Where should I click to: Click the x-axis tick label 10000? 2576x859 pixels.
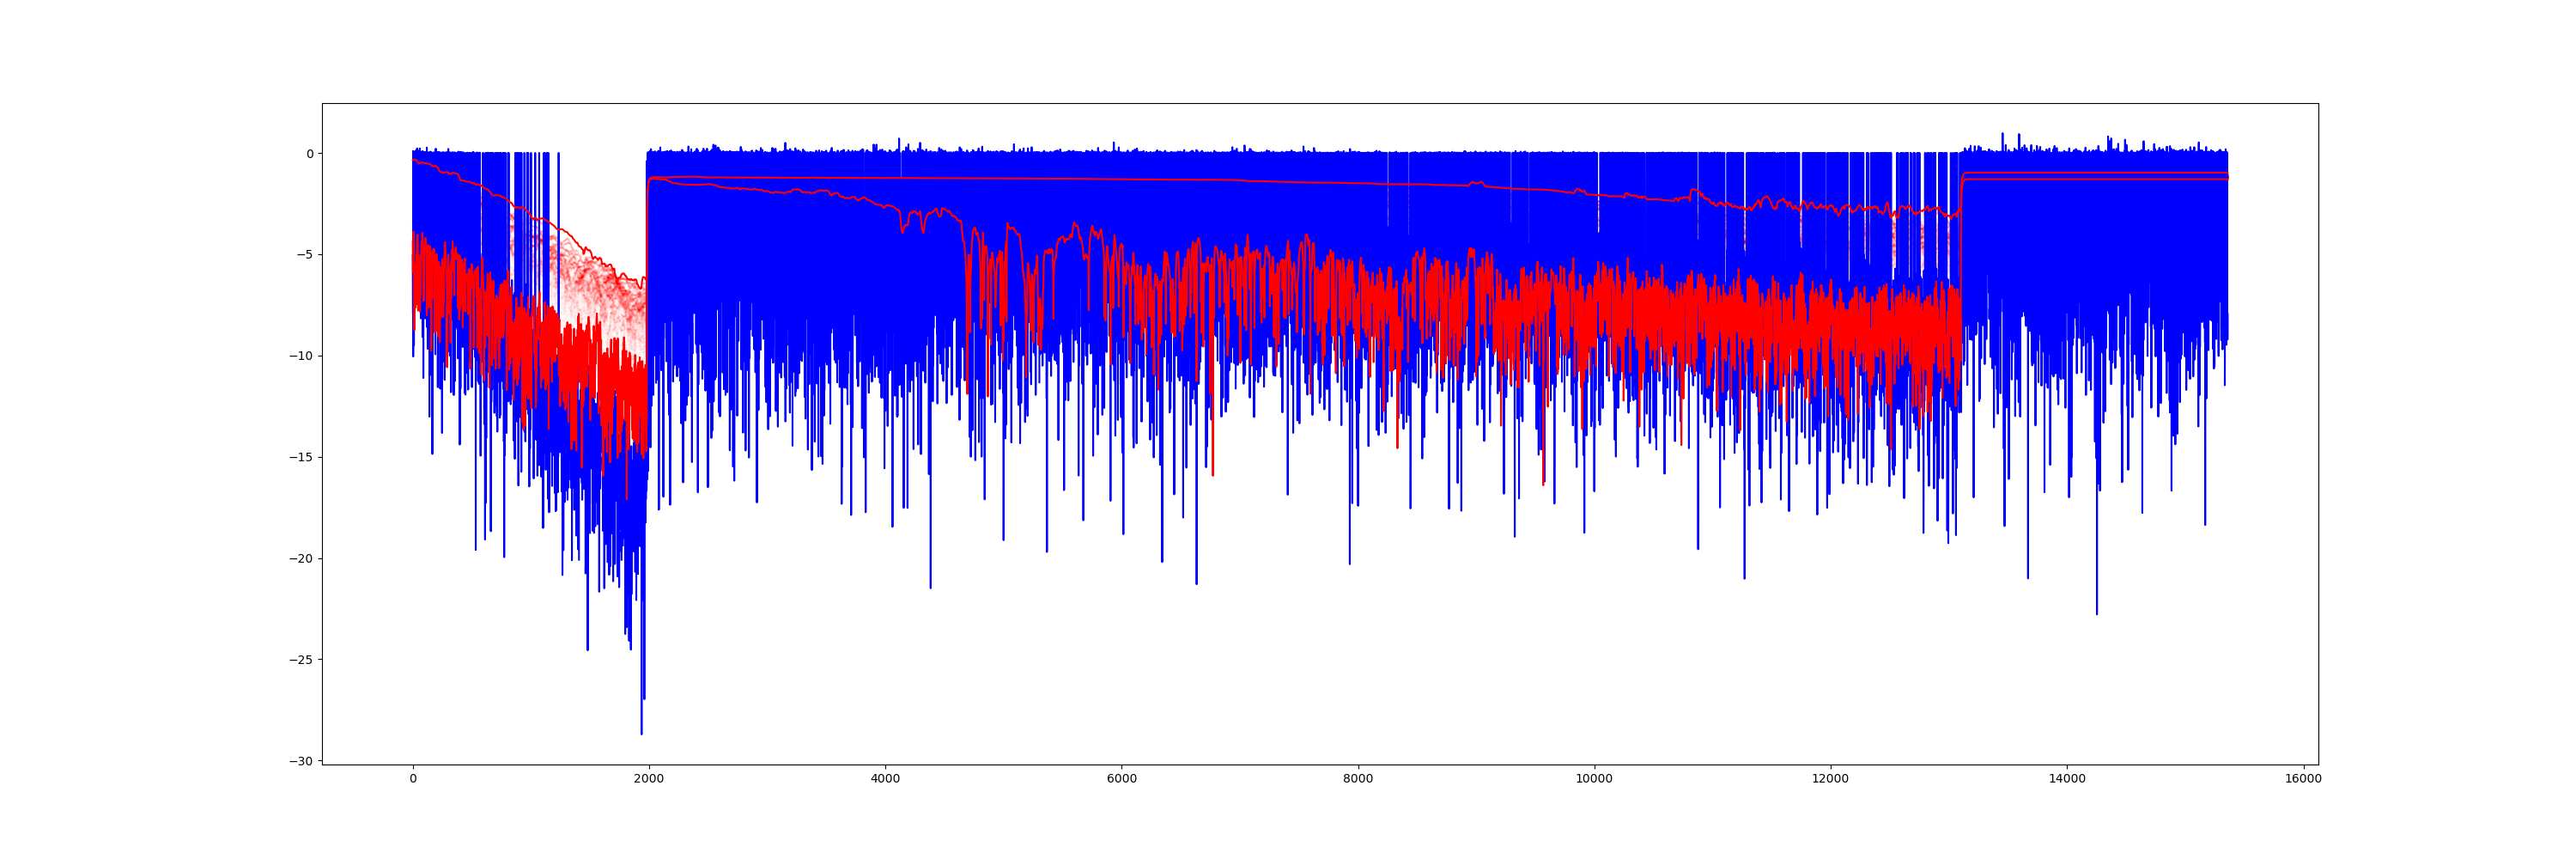click(1594, 779)
